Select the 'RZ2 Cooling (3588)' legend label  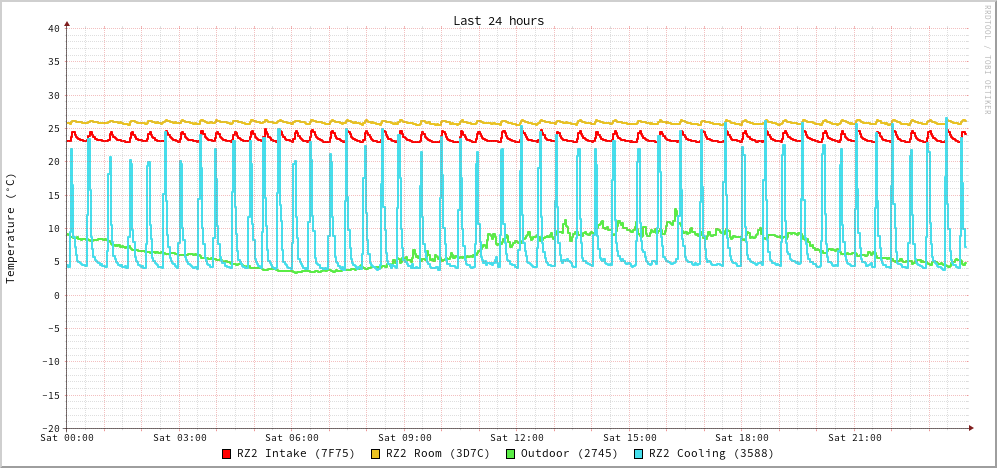point(711,453)
